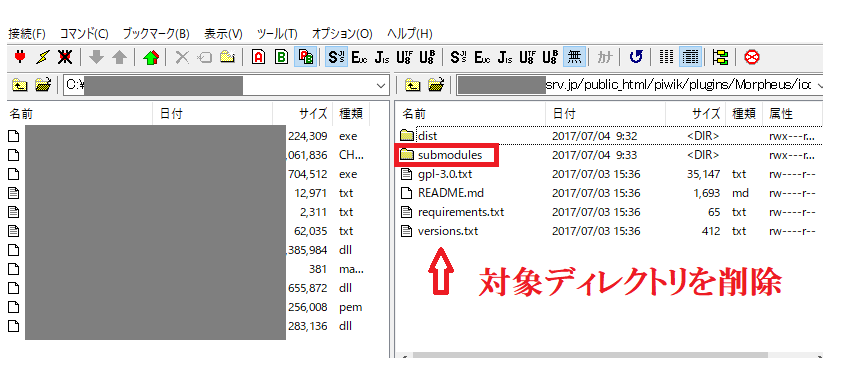Enable red A ASCII transfer mode
This screenshot has width=842, height=392.
259,57
